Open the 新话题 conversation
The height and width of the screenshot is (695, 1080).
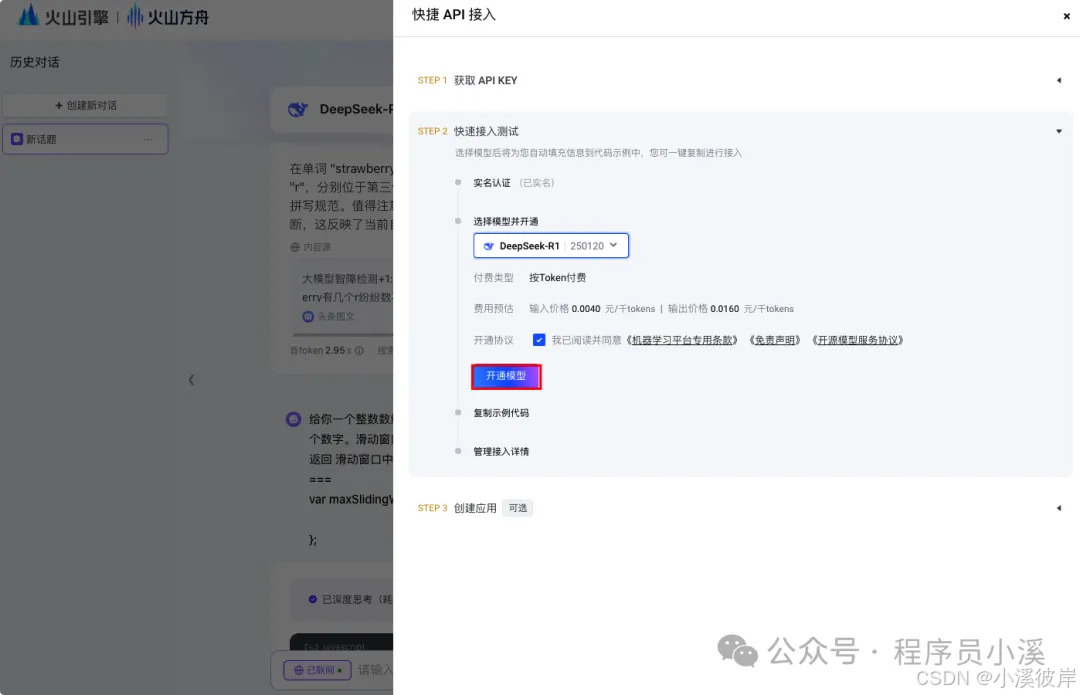85,139
